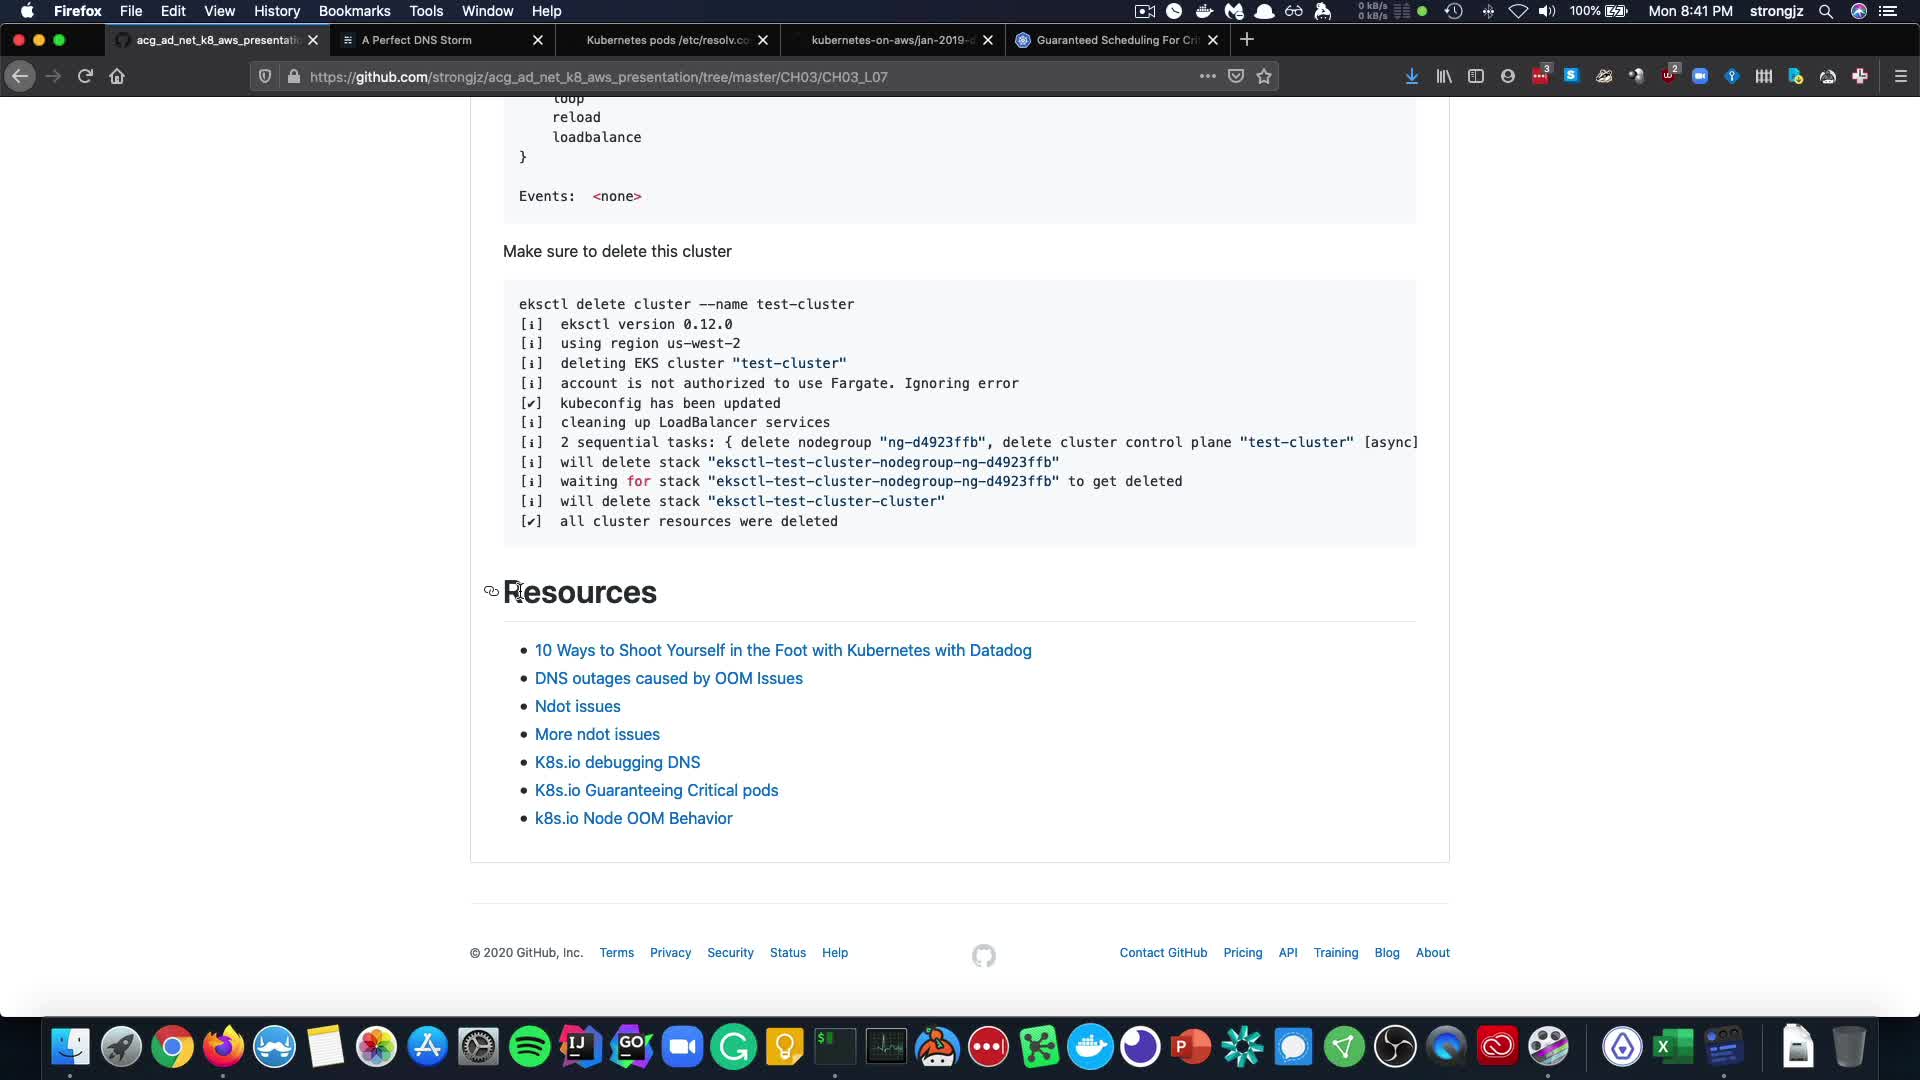Open the Firefox hamburger application menu
This screenshot has height=1080, width=1920.
pyautogui.click(x=1900, y=76)
